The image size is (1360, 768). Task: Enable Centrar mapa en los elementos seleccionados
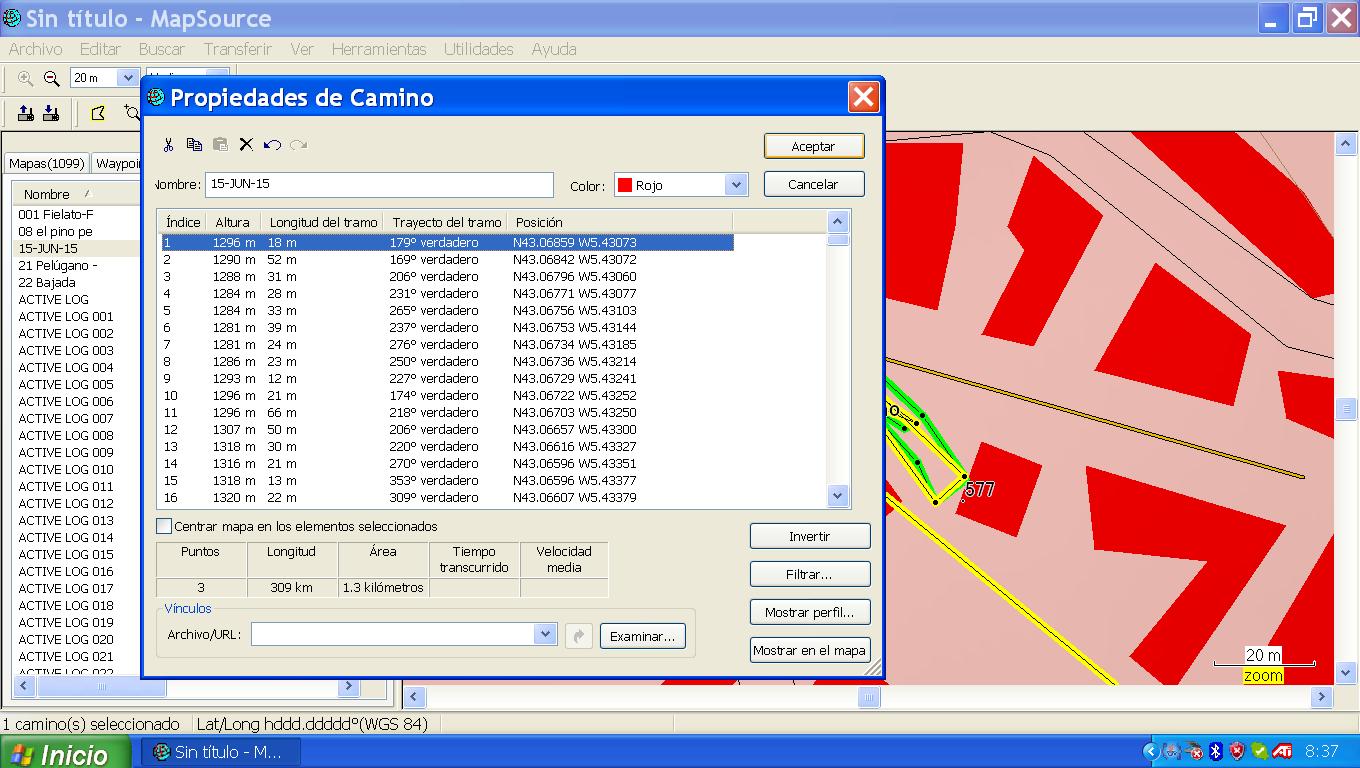[x=162, y=524]
